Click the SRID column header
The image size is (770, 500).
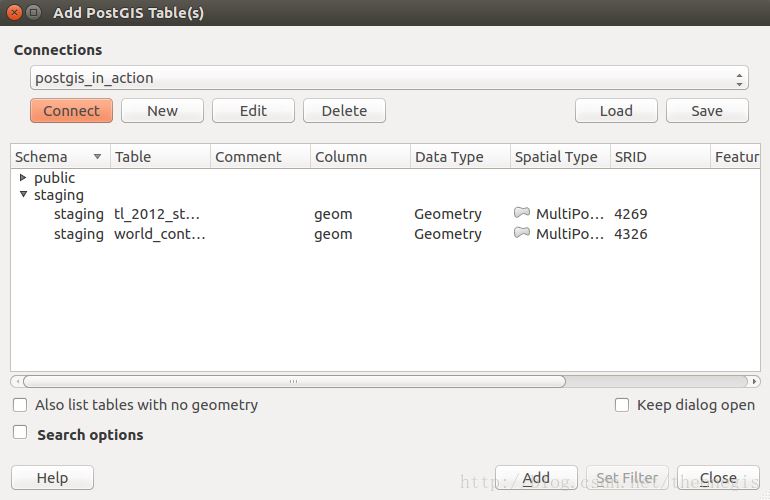(x=660, y=157)
